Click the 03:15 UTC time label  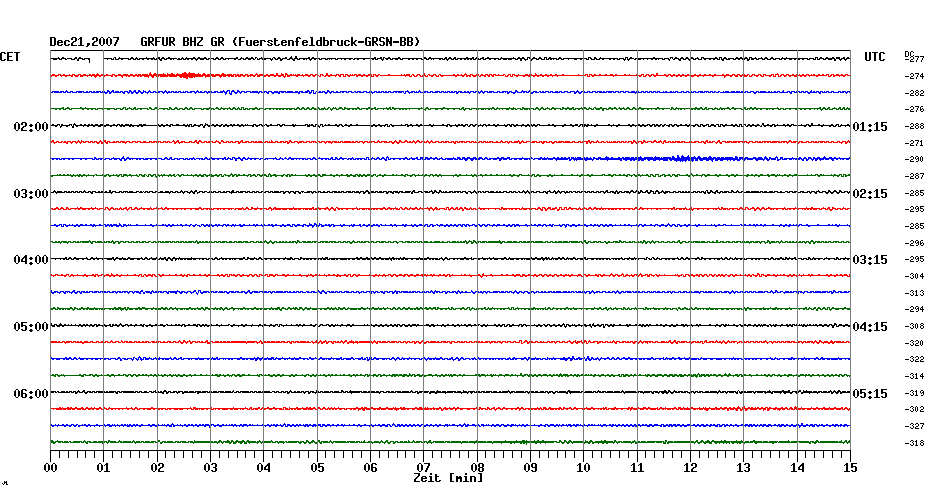point(870,260)
